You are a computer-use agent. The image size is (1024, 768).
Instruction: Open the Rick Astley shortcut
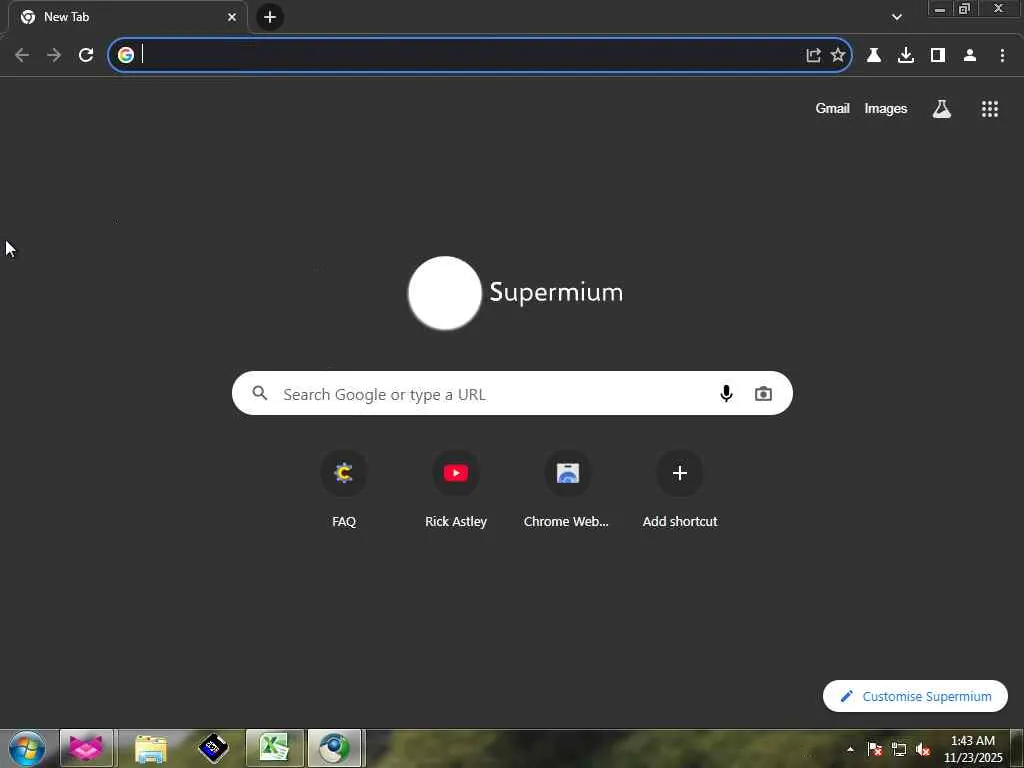[x=456, y=490]
